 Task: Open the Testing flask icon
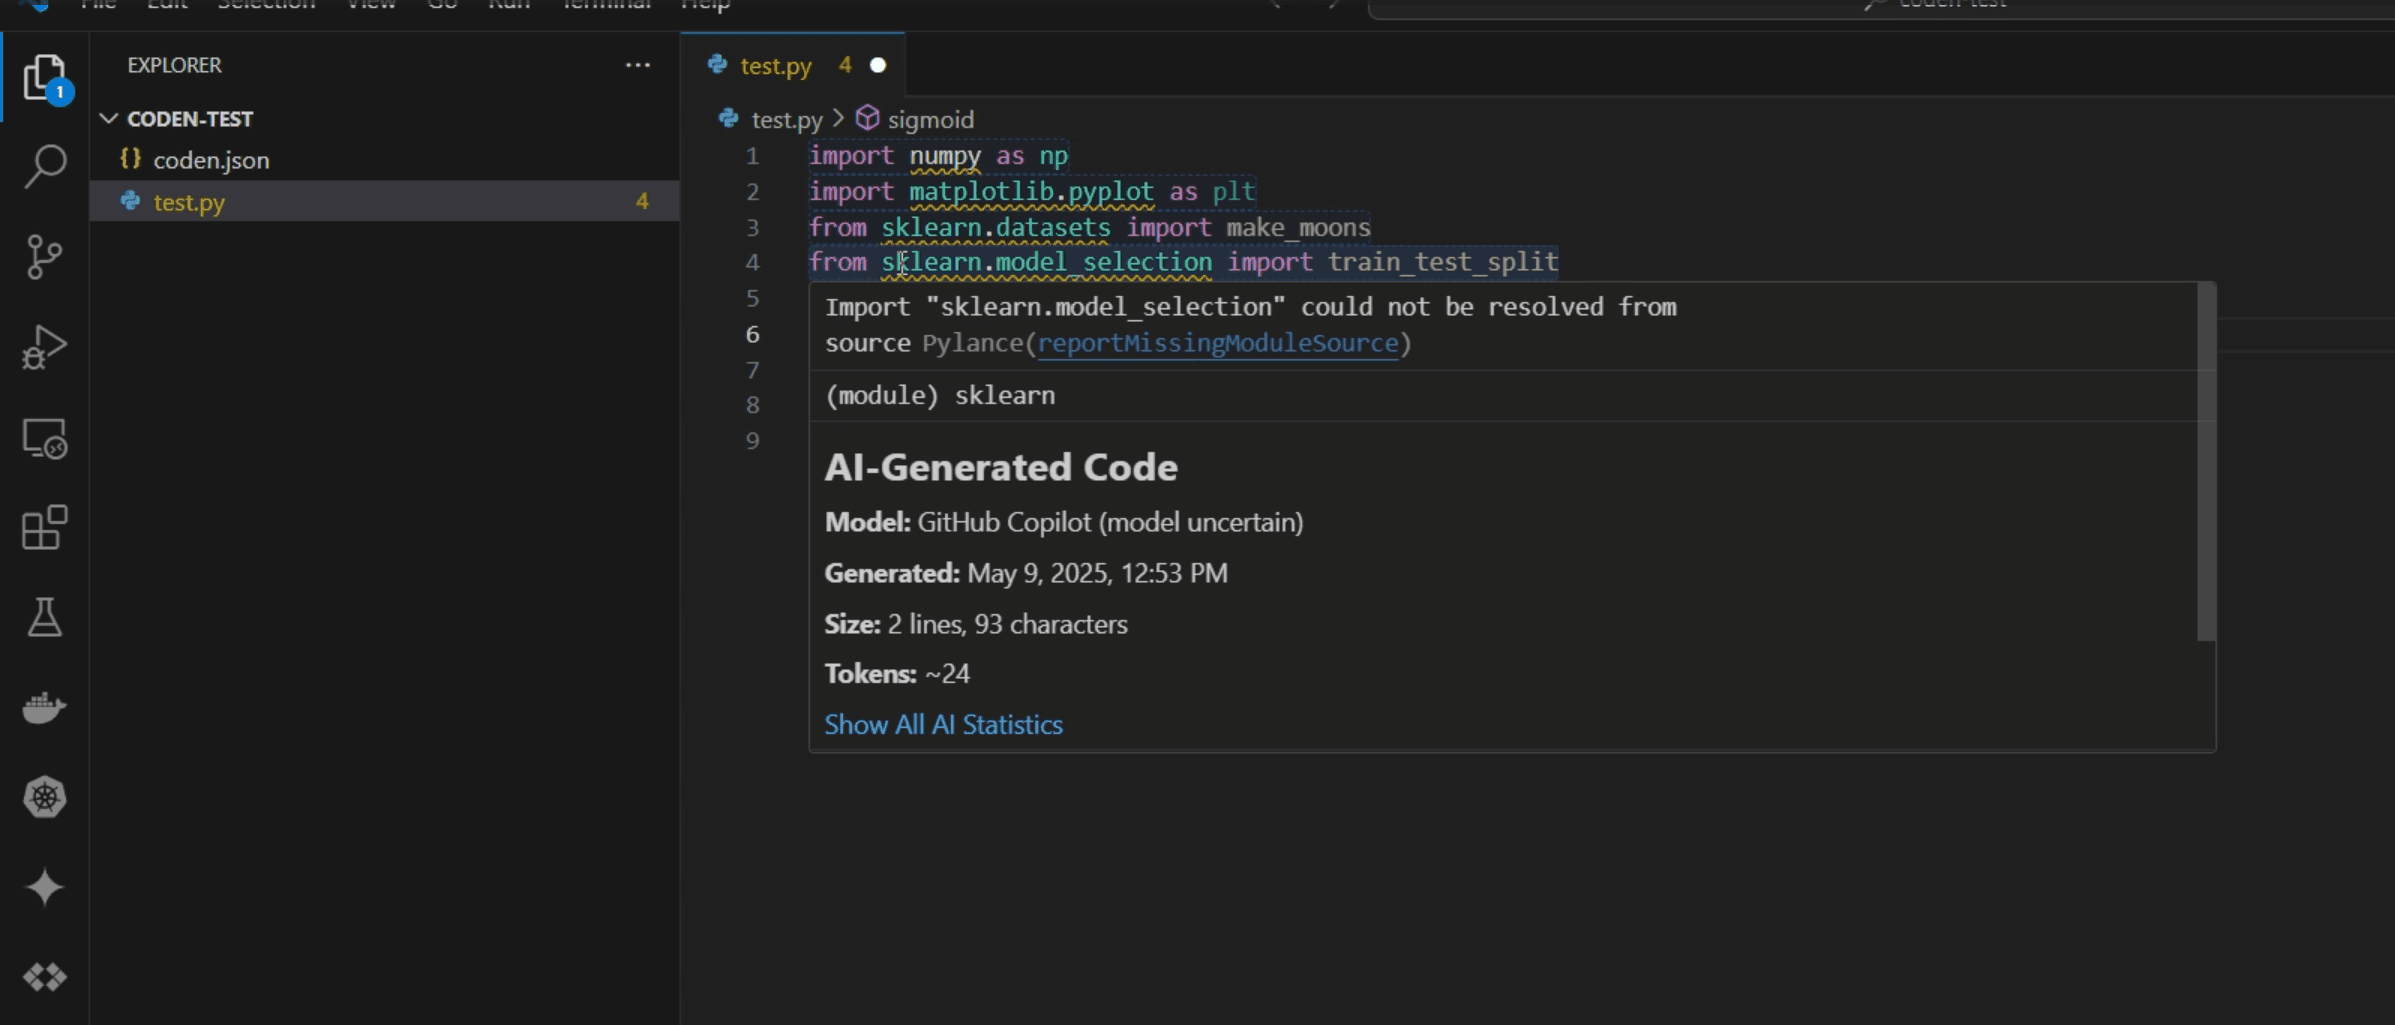point(45,617)
